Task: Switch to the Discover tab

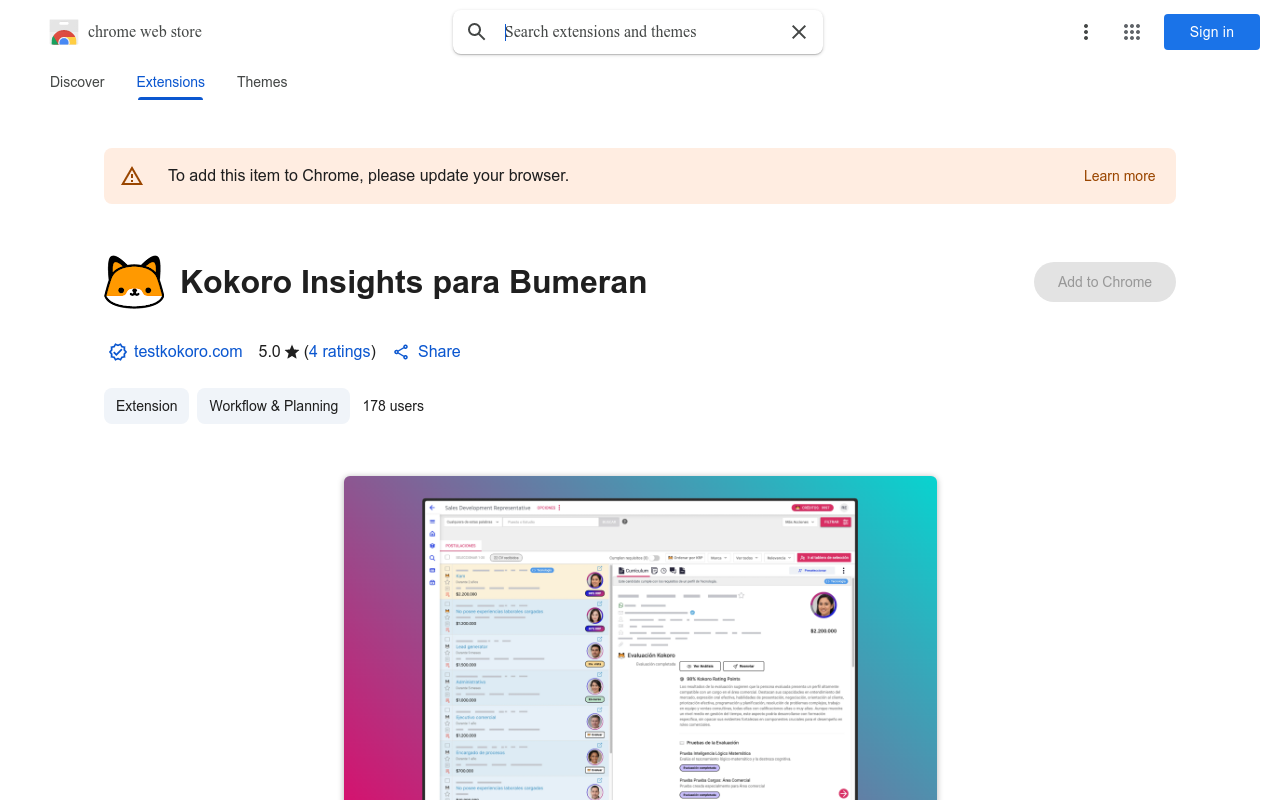Action: coord(77,82)
